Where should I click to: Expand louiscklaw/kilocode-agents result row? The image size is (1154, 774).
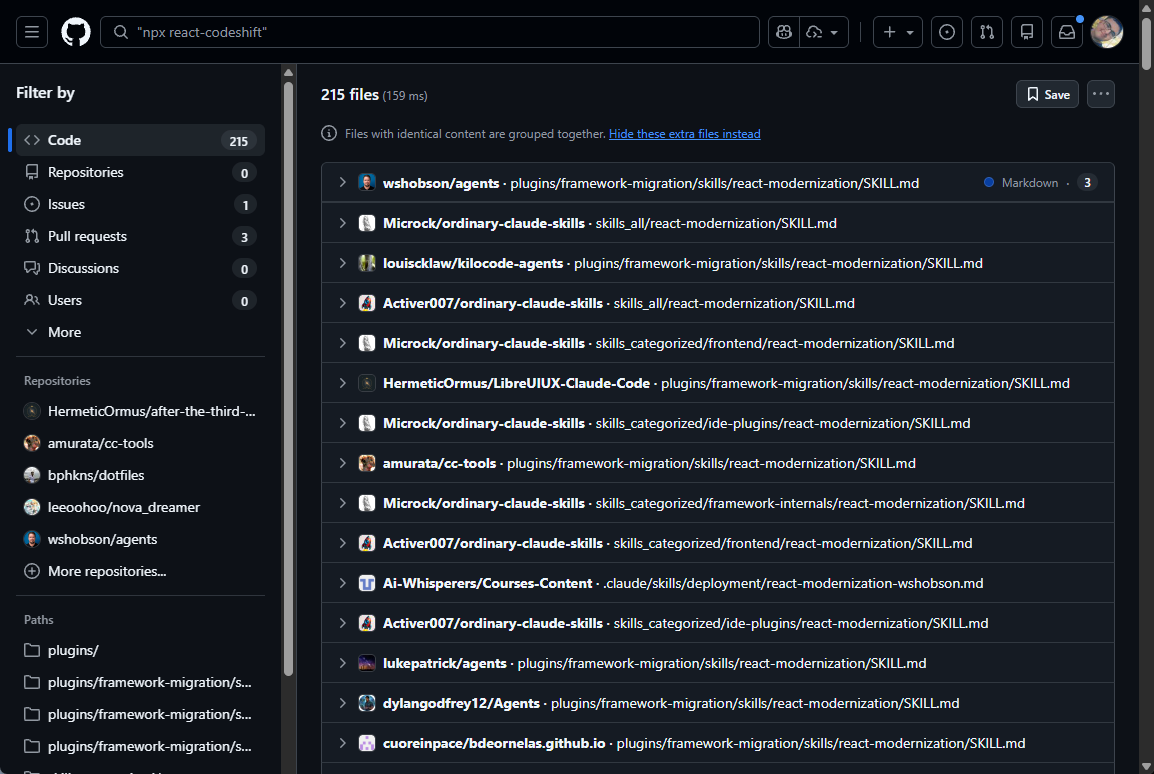click(342, 263)
